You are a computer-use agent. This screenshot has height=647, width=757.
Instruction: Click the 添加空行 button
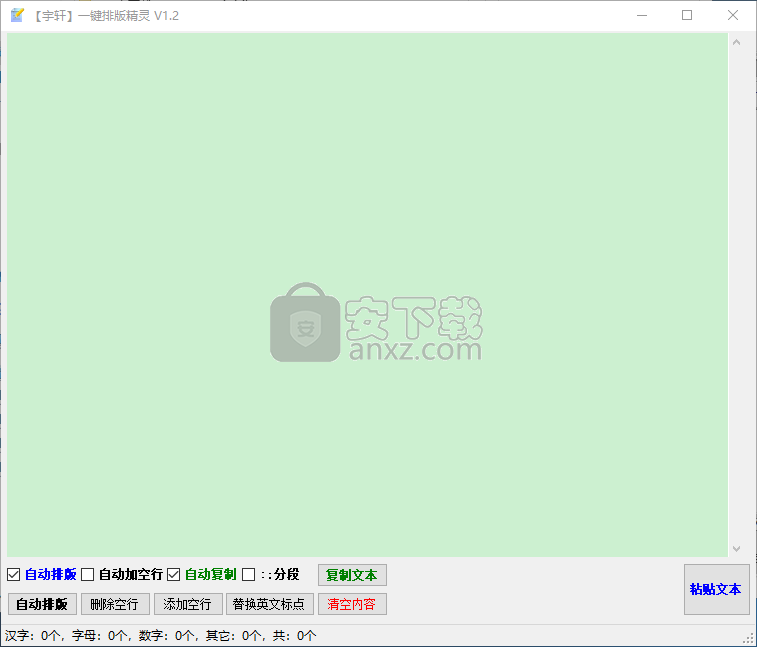click(188, 604)
